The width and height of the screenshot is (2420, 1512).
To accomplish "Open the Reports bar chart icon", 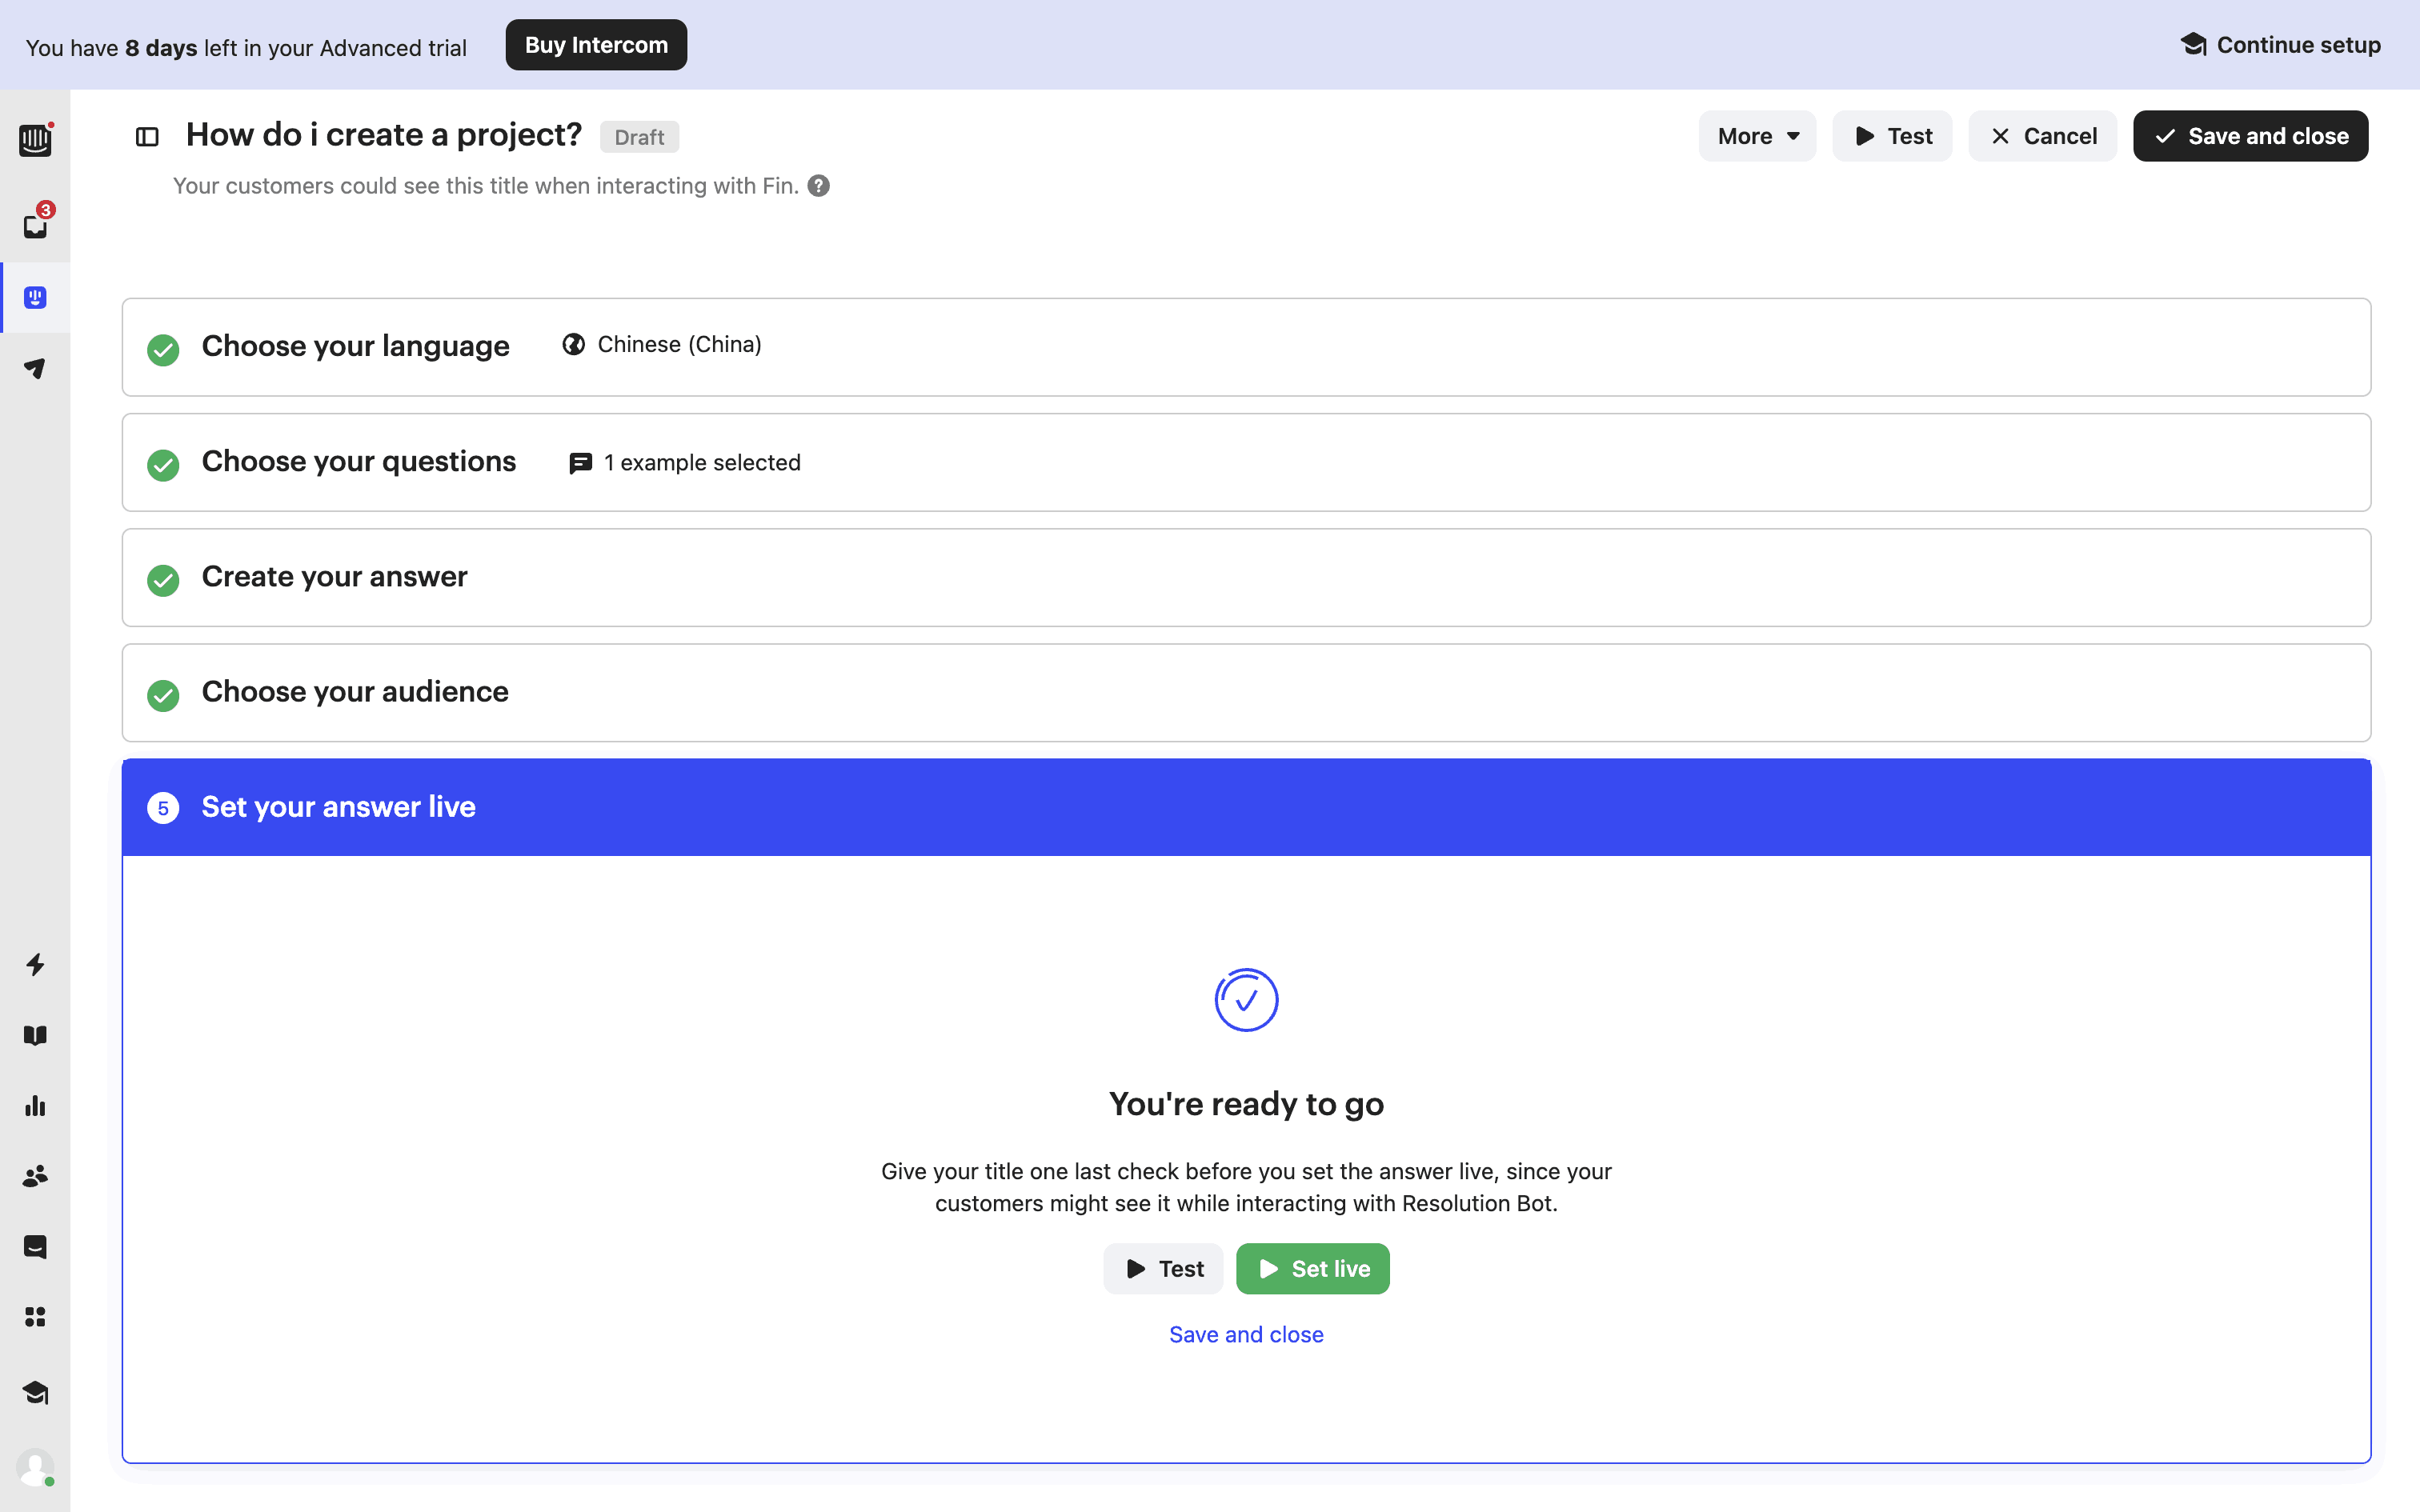I will coord(35,1105).
